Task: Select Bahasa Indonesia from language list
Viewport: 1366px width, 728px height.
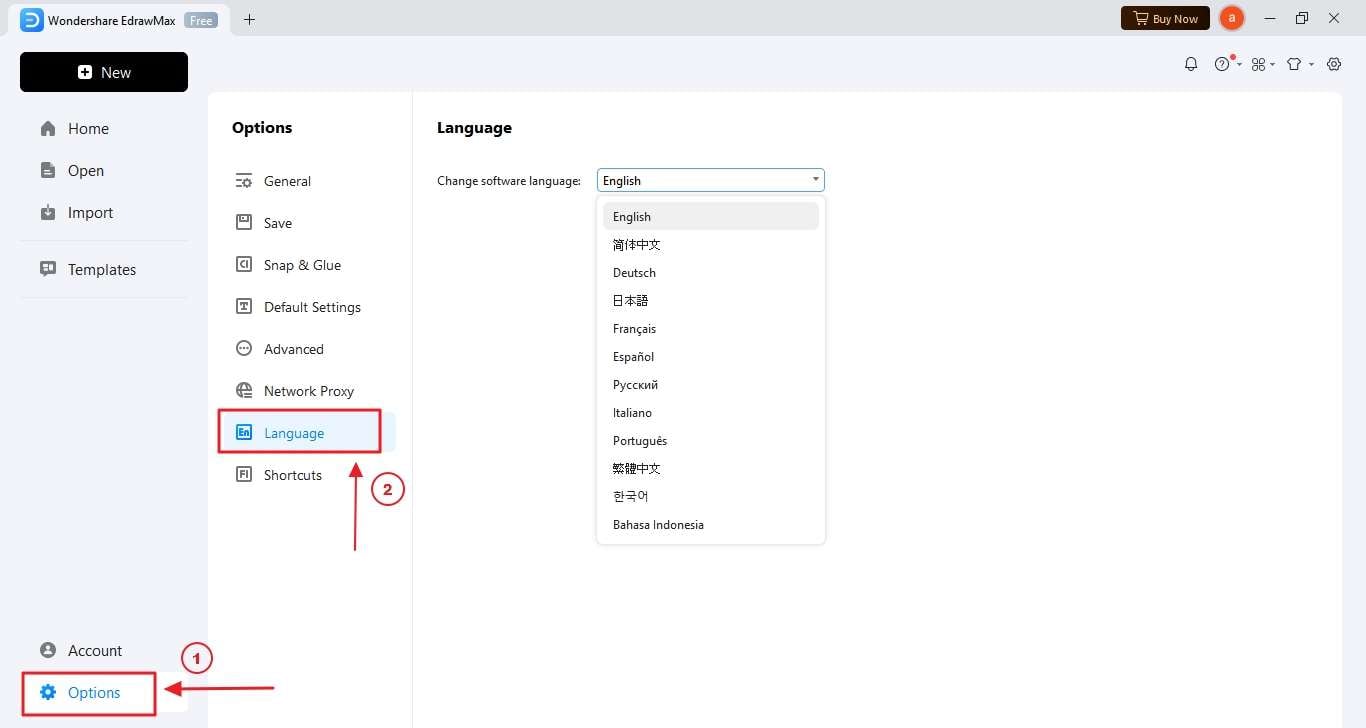Action: click(711, 525)
